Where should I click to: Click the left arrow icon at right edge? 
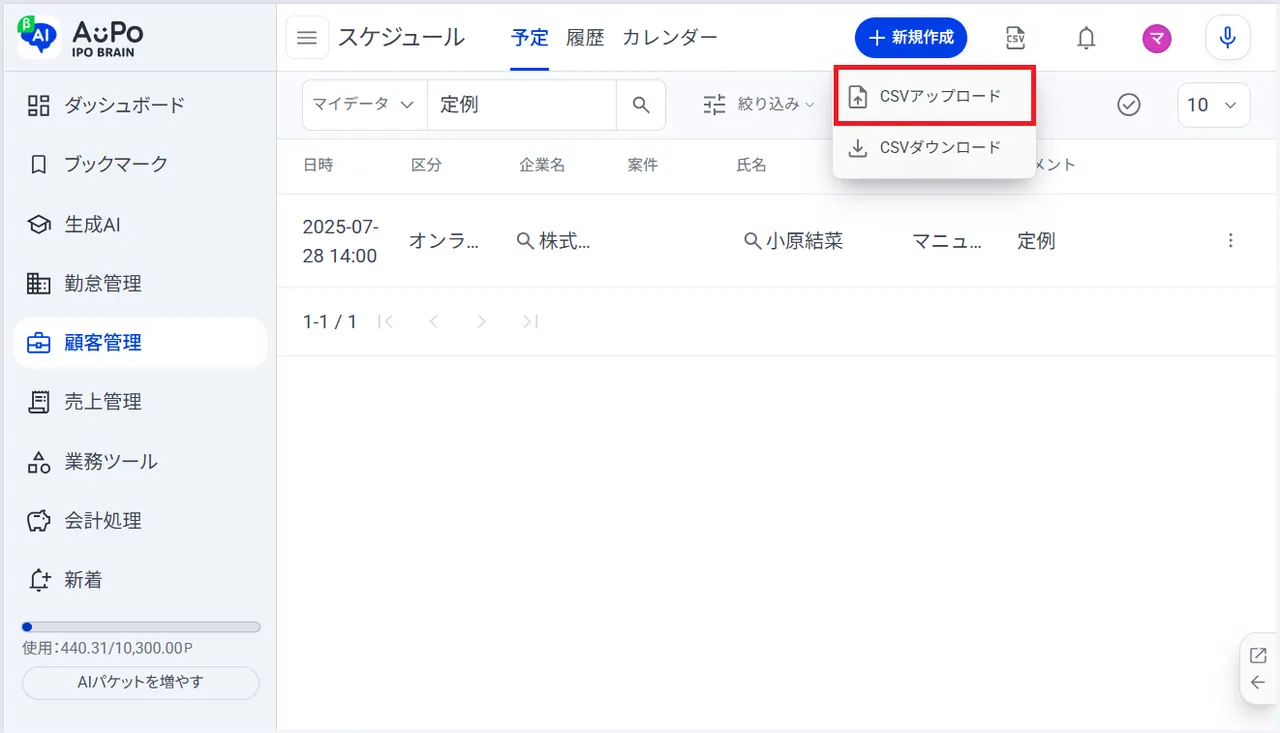point(1258,683)
